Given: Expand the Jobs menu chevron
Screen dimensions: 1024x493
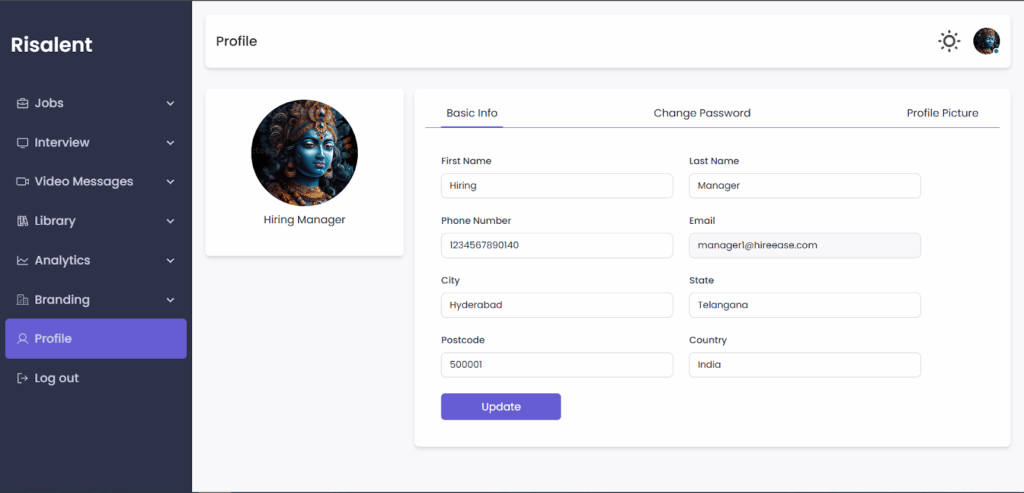Looking at the screenshot, I should tap(170, 104).
